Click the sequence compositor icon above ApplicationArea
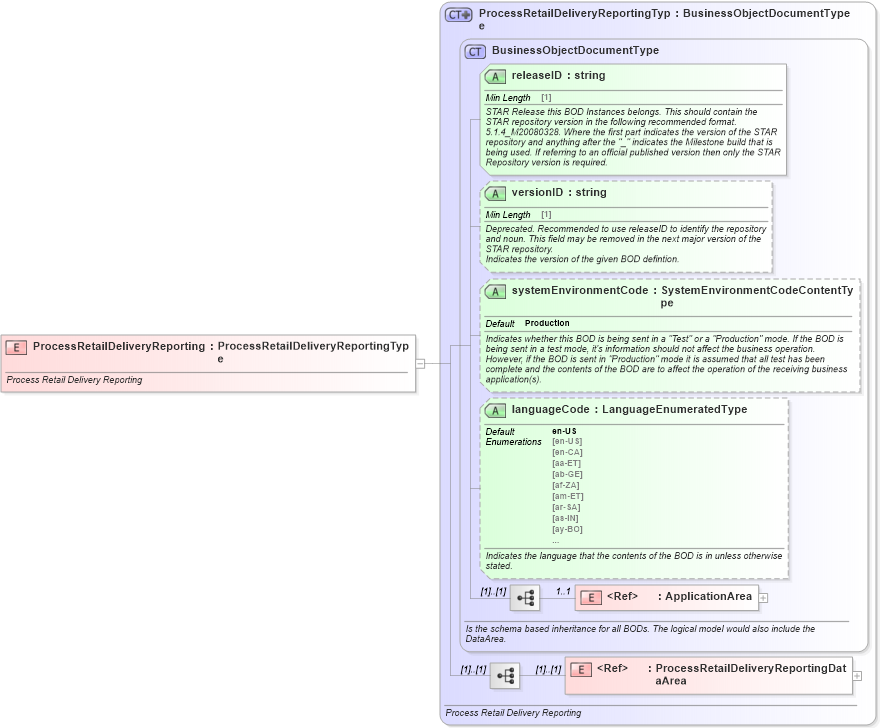 click(523, 596)
